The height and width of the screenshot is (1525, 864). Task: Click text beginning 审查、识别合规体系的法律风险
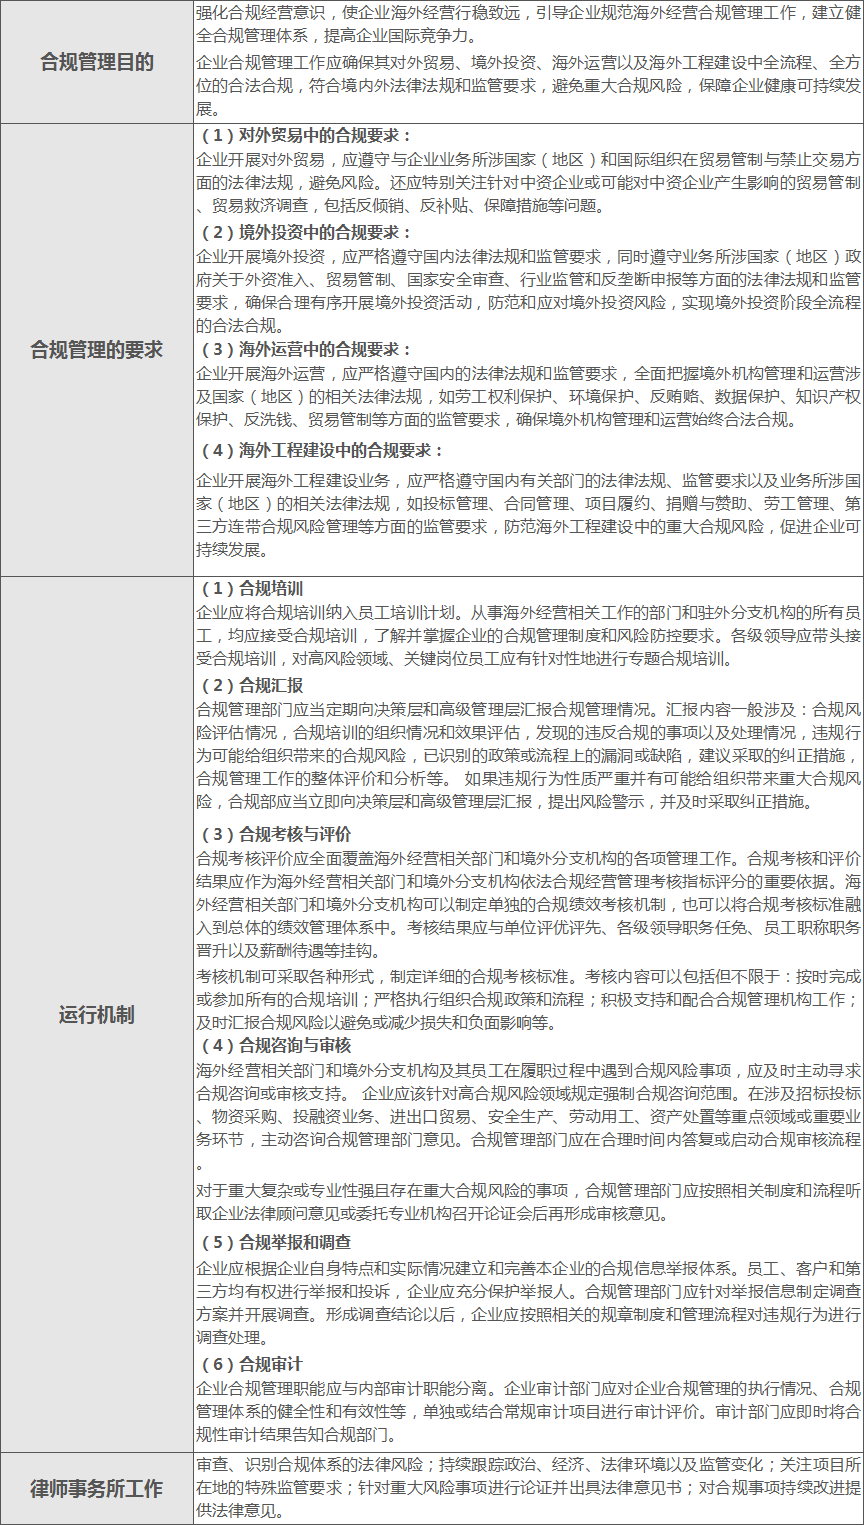[x=528, y=1488]
